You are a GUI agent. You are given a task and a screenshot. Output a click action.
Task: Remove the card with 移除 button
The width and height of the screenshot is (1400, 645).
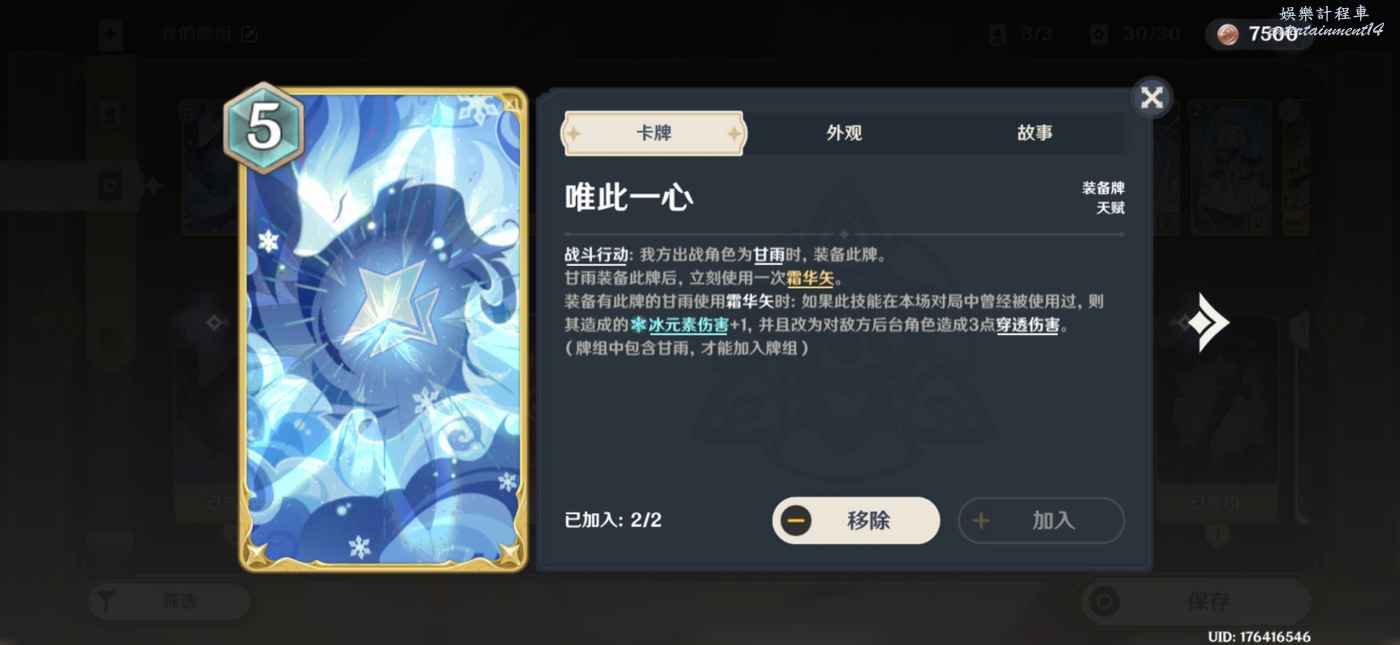(x=856, y=521)
